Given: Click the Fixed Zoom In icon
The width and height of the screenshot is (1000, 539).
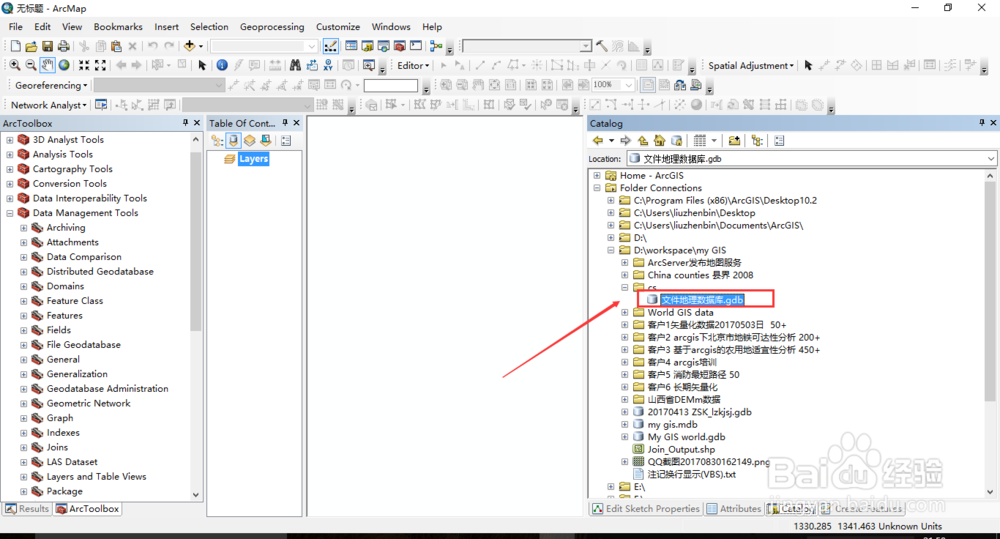Looking at the screenshot, I should coord(84,65).
